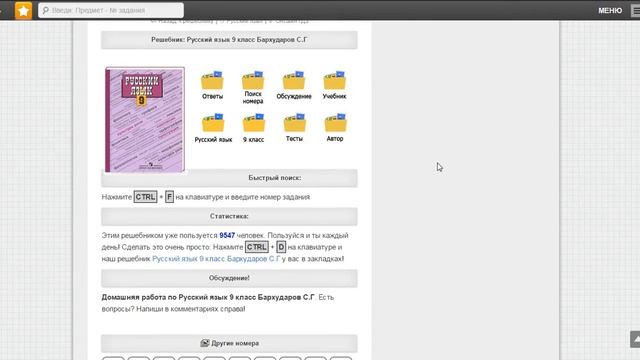Click the Решебник title header bar
The image size is (640, 360).
coord(229,40)
